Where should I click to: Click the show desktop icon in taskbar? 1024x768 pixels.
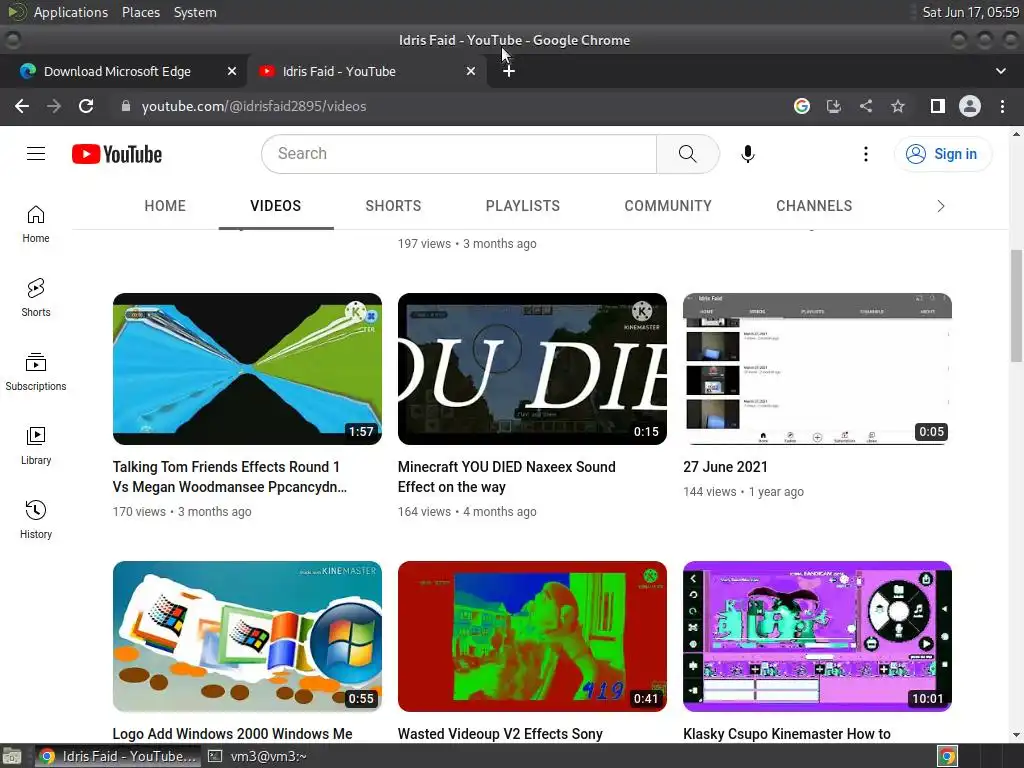[12, 756]
